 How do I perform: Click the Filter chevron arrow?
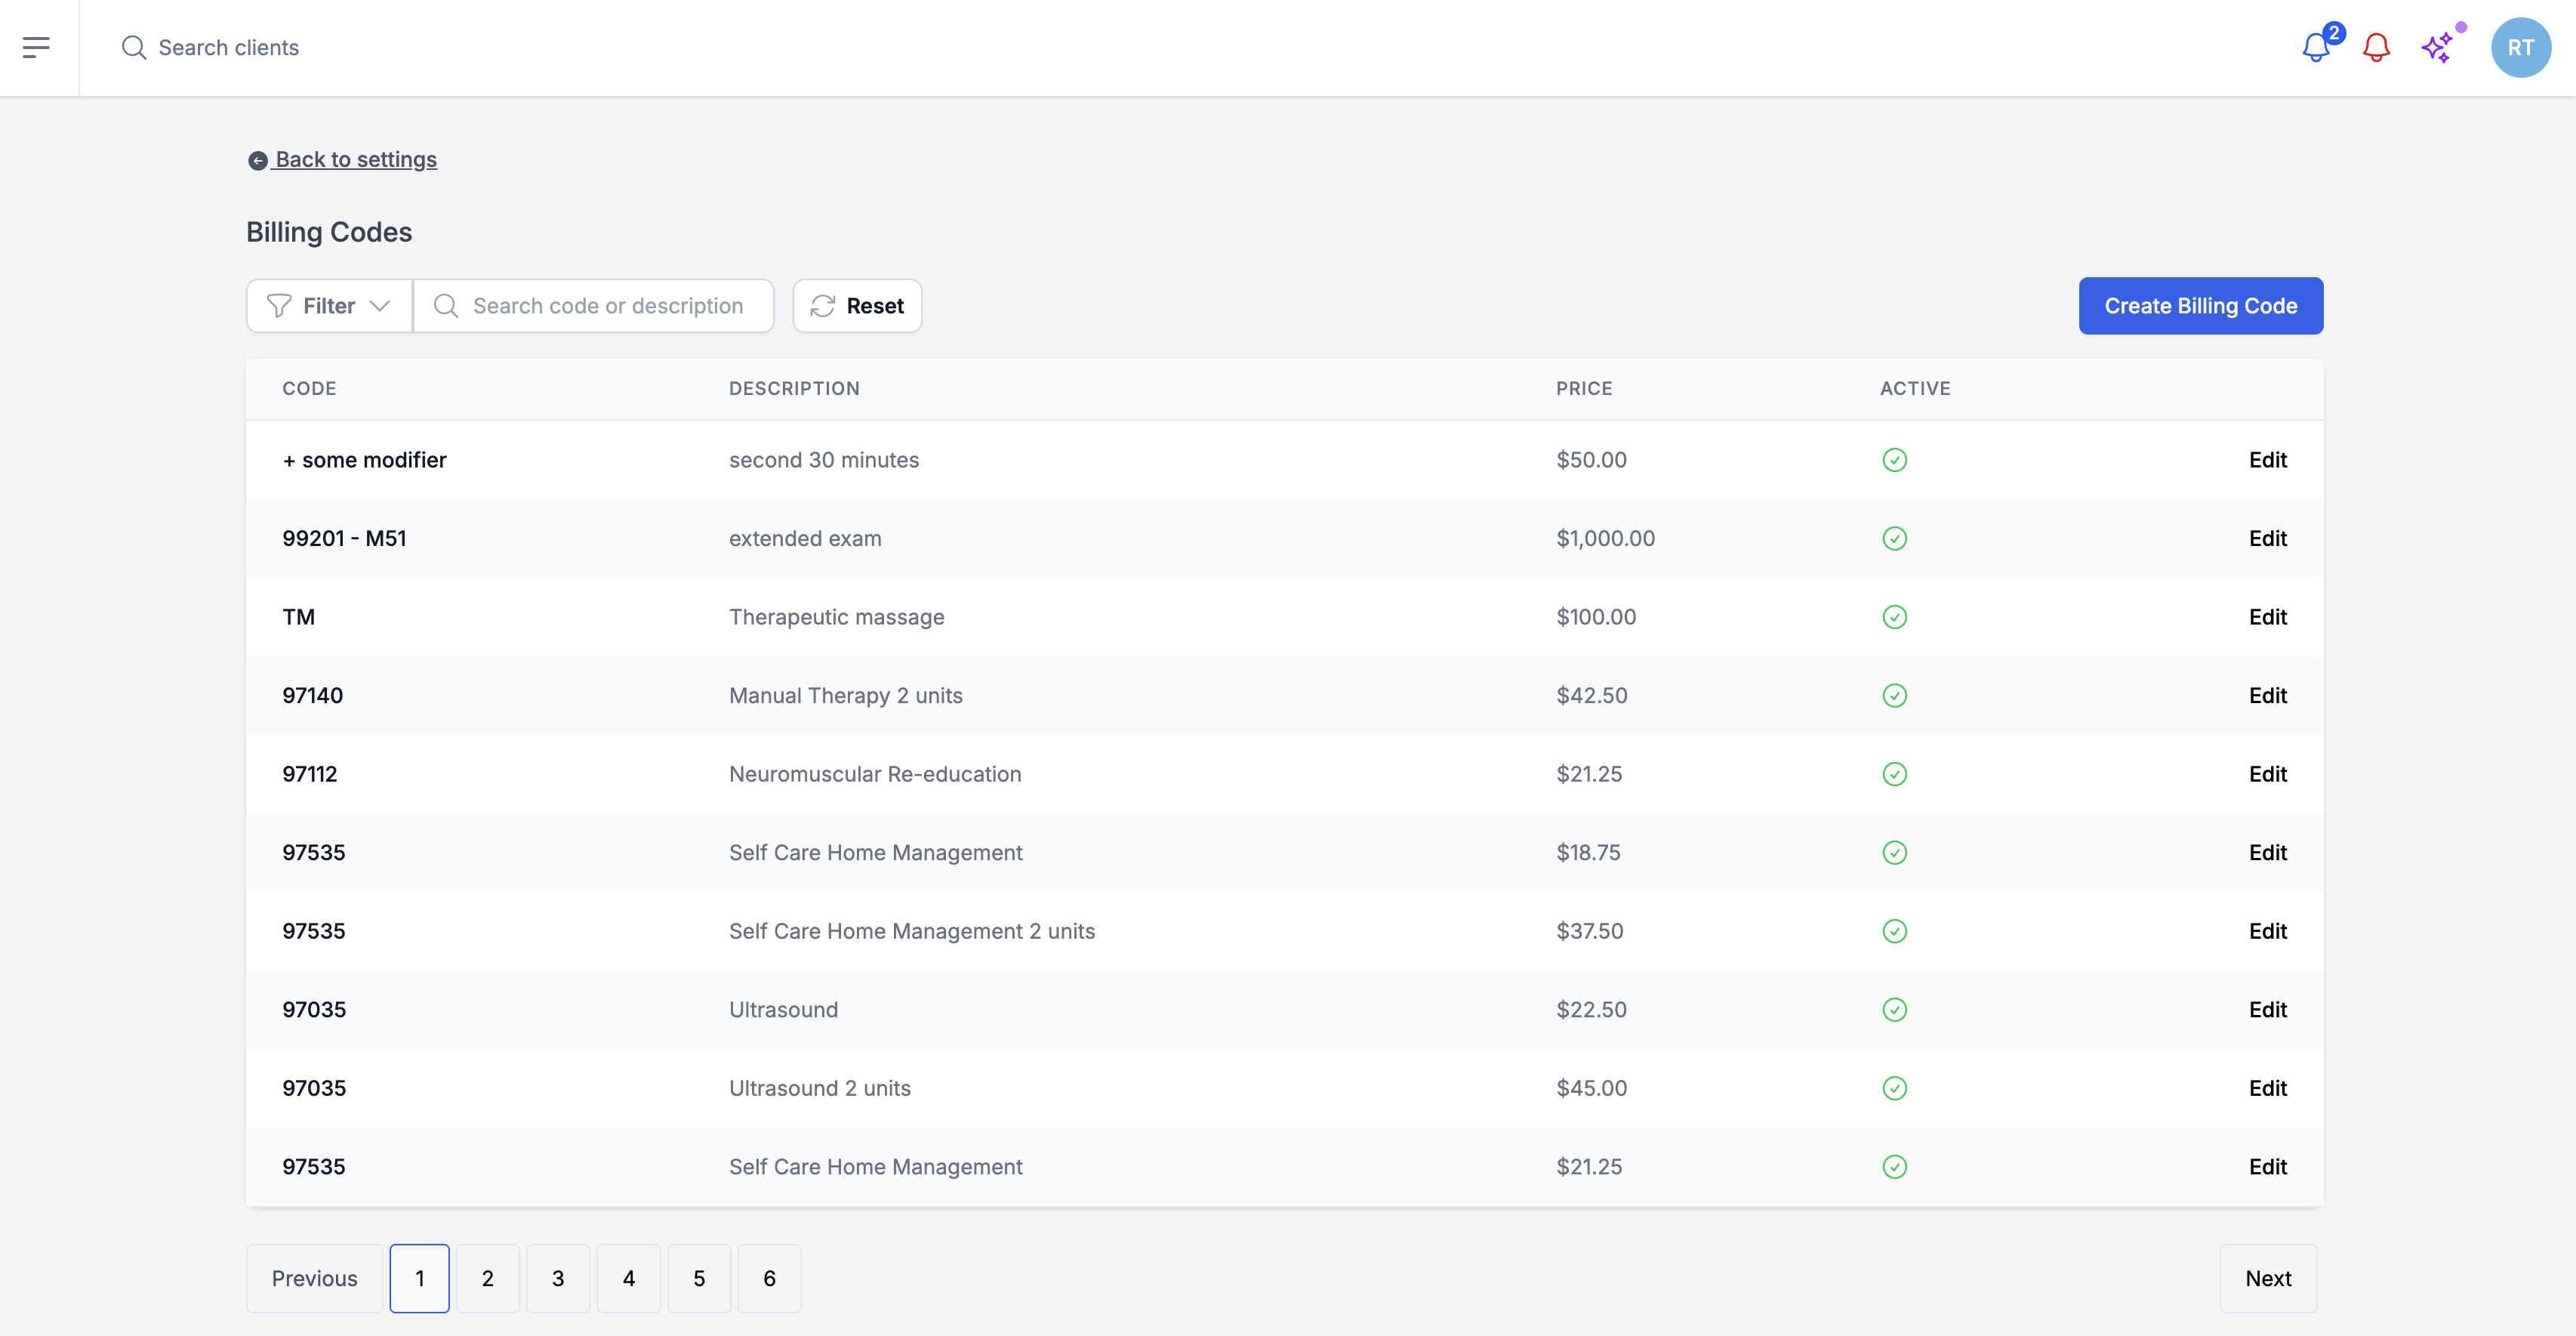380,306
